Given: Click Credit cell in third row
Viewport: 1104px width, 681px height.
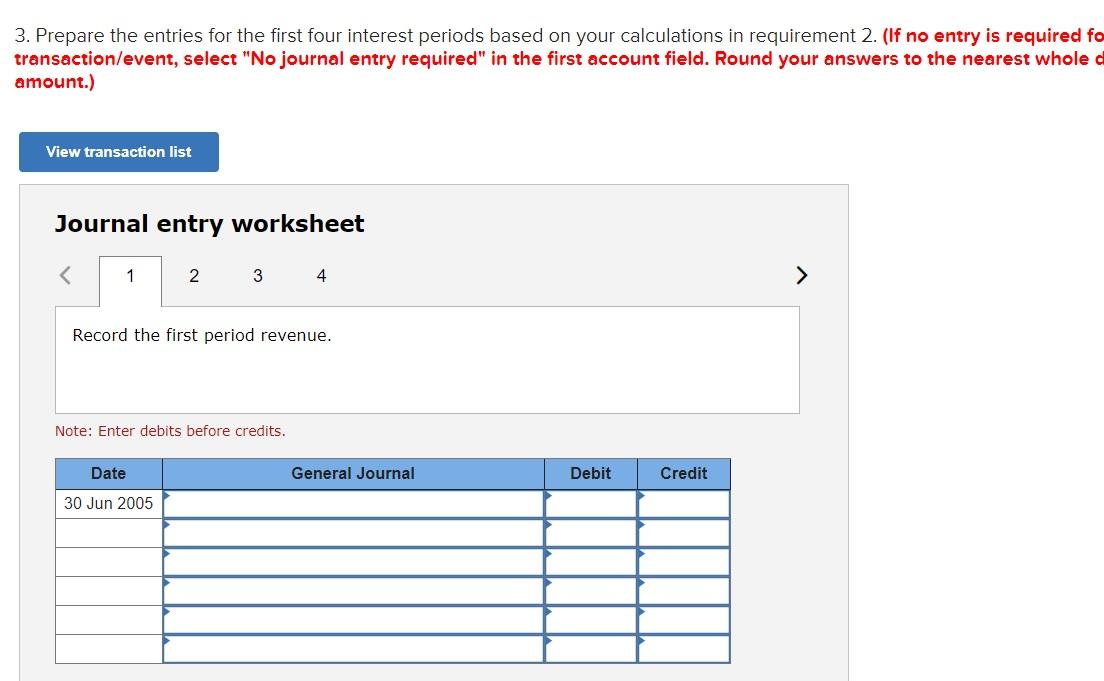Looking at the screenshot, I should point(684,562).
